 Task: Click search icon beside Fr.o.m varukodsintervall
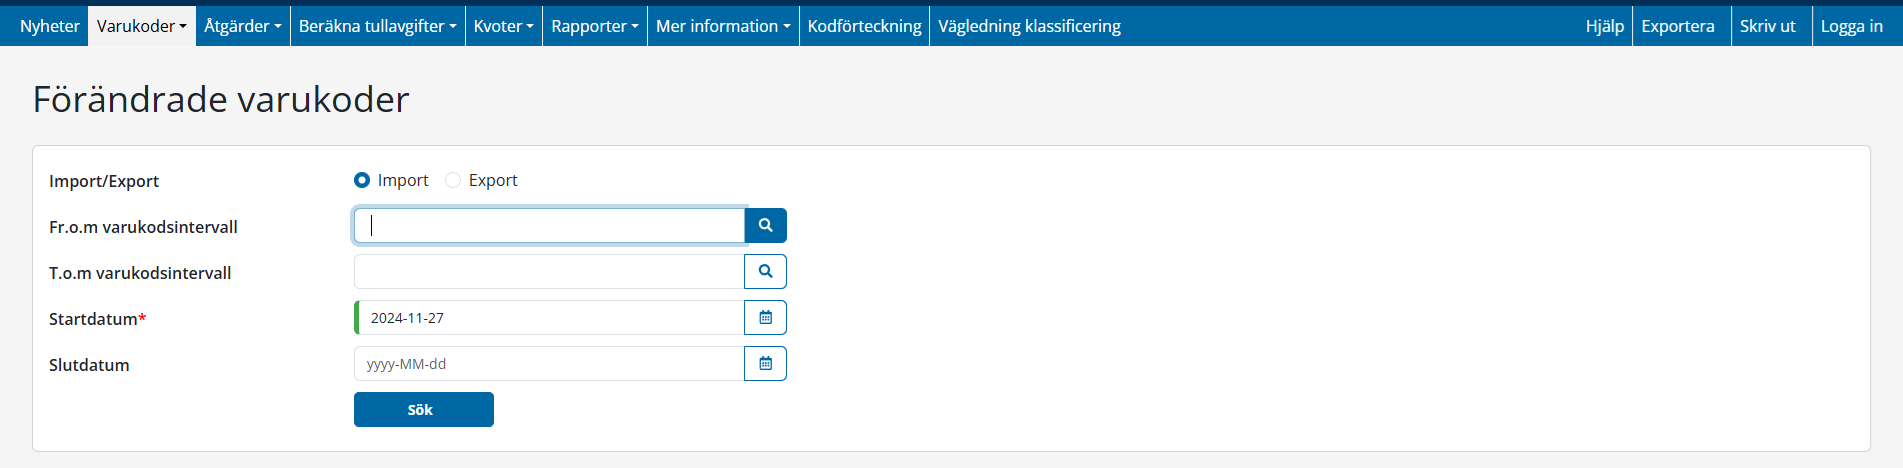click(x=765, y=226)
